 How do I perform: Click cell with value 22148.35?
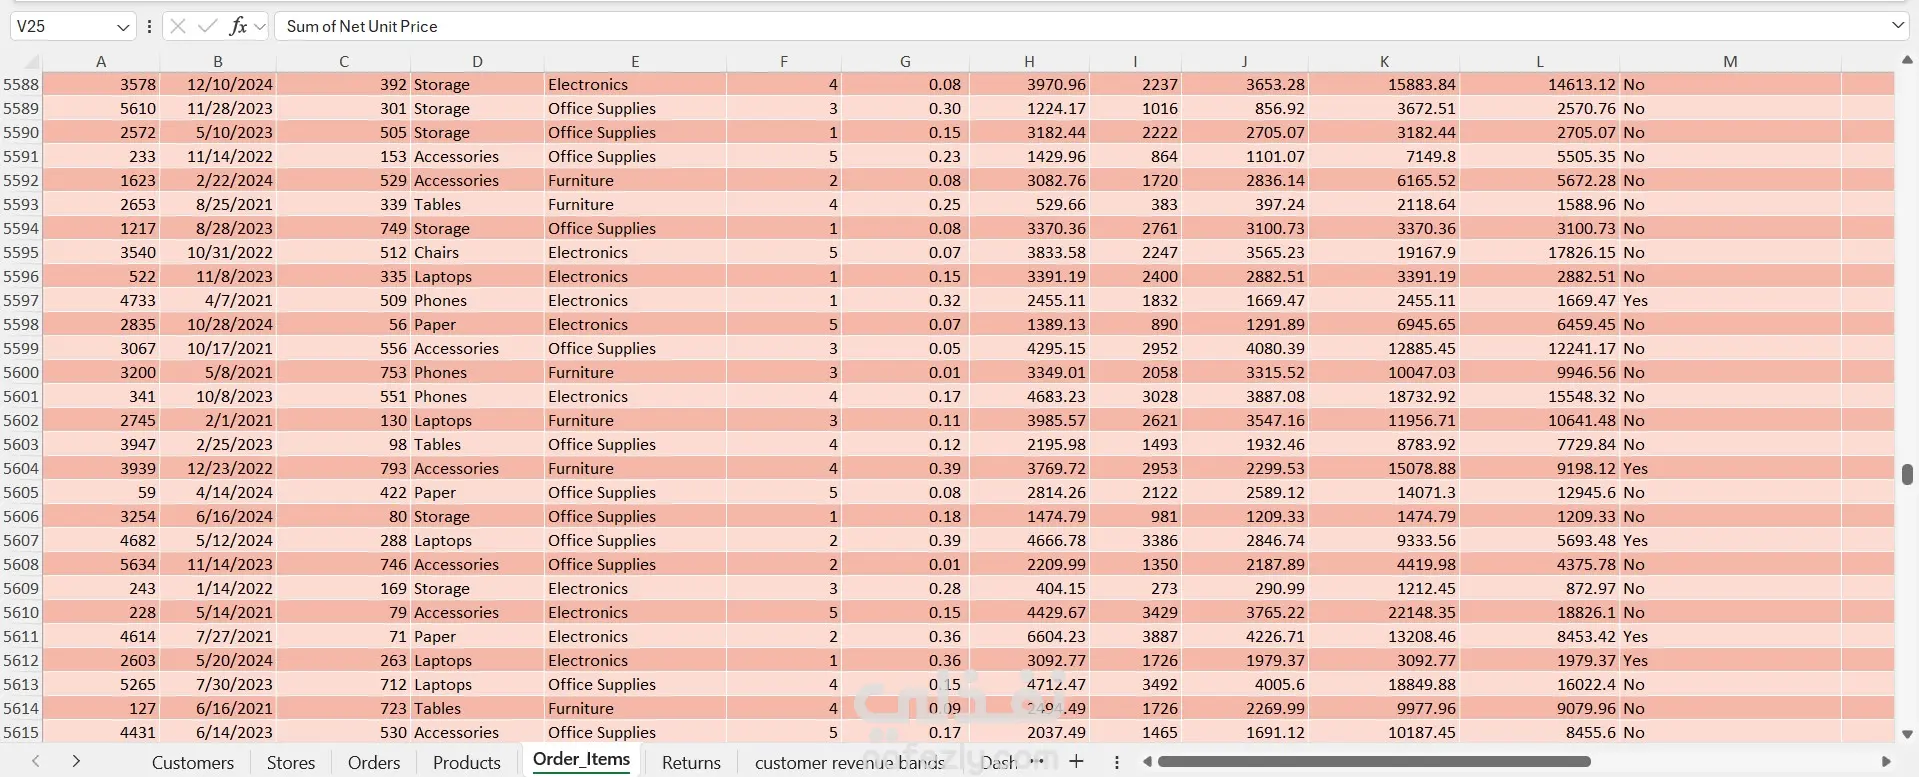(x=1385, y=612)
